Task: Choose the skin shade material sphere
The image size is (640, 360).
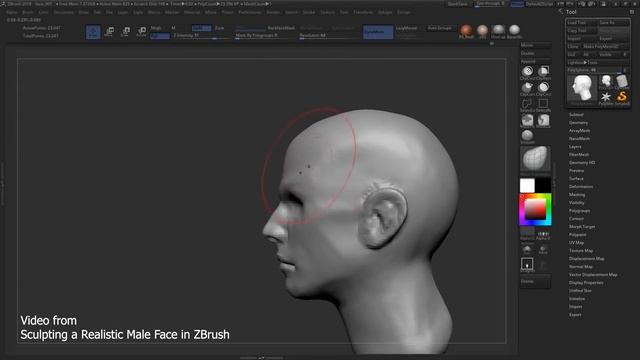Action: click(482, 30)
